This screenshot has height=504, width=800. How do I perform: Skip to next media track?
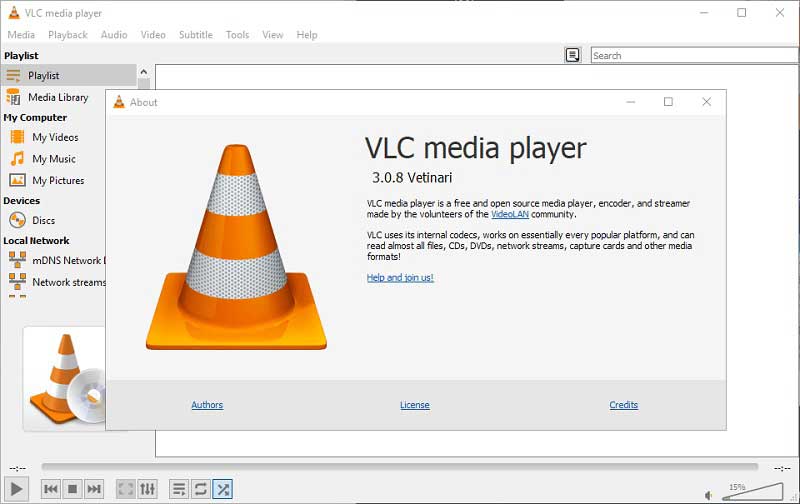(x=94, y=489)
